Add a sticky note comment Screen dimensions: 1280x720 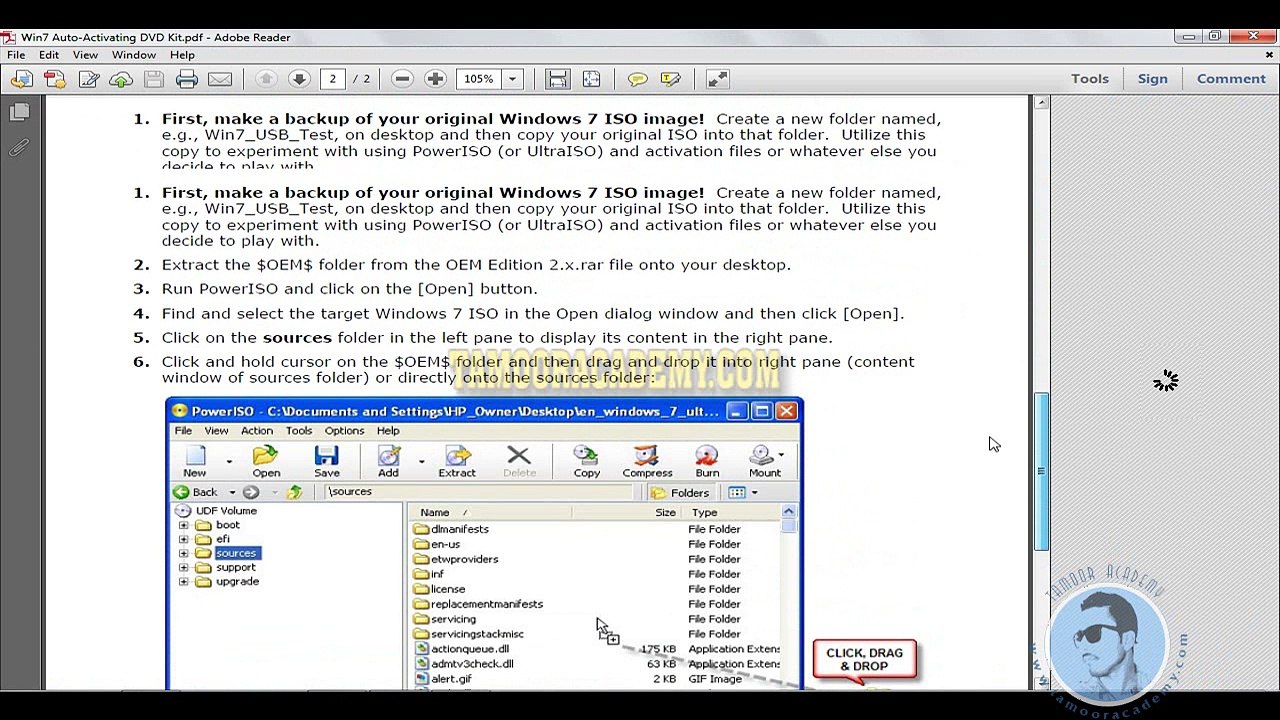(637, 79)
